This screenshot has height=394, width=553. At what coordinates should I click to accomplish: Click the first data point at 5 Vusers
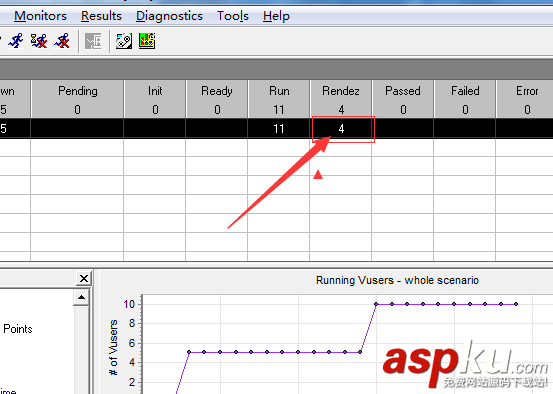pyautogui.click(x=189, y=352)
